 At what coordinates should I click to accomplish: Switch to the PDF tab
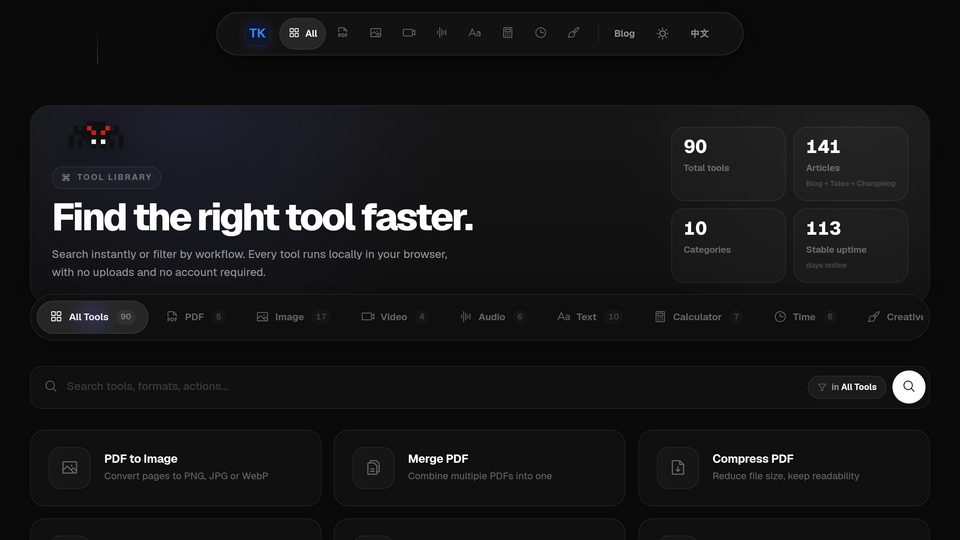[x=195, y=317]
